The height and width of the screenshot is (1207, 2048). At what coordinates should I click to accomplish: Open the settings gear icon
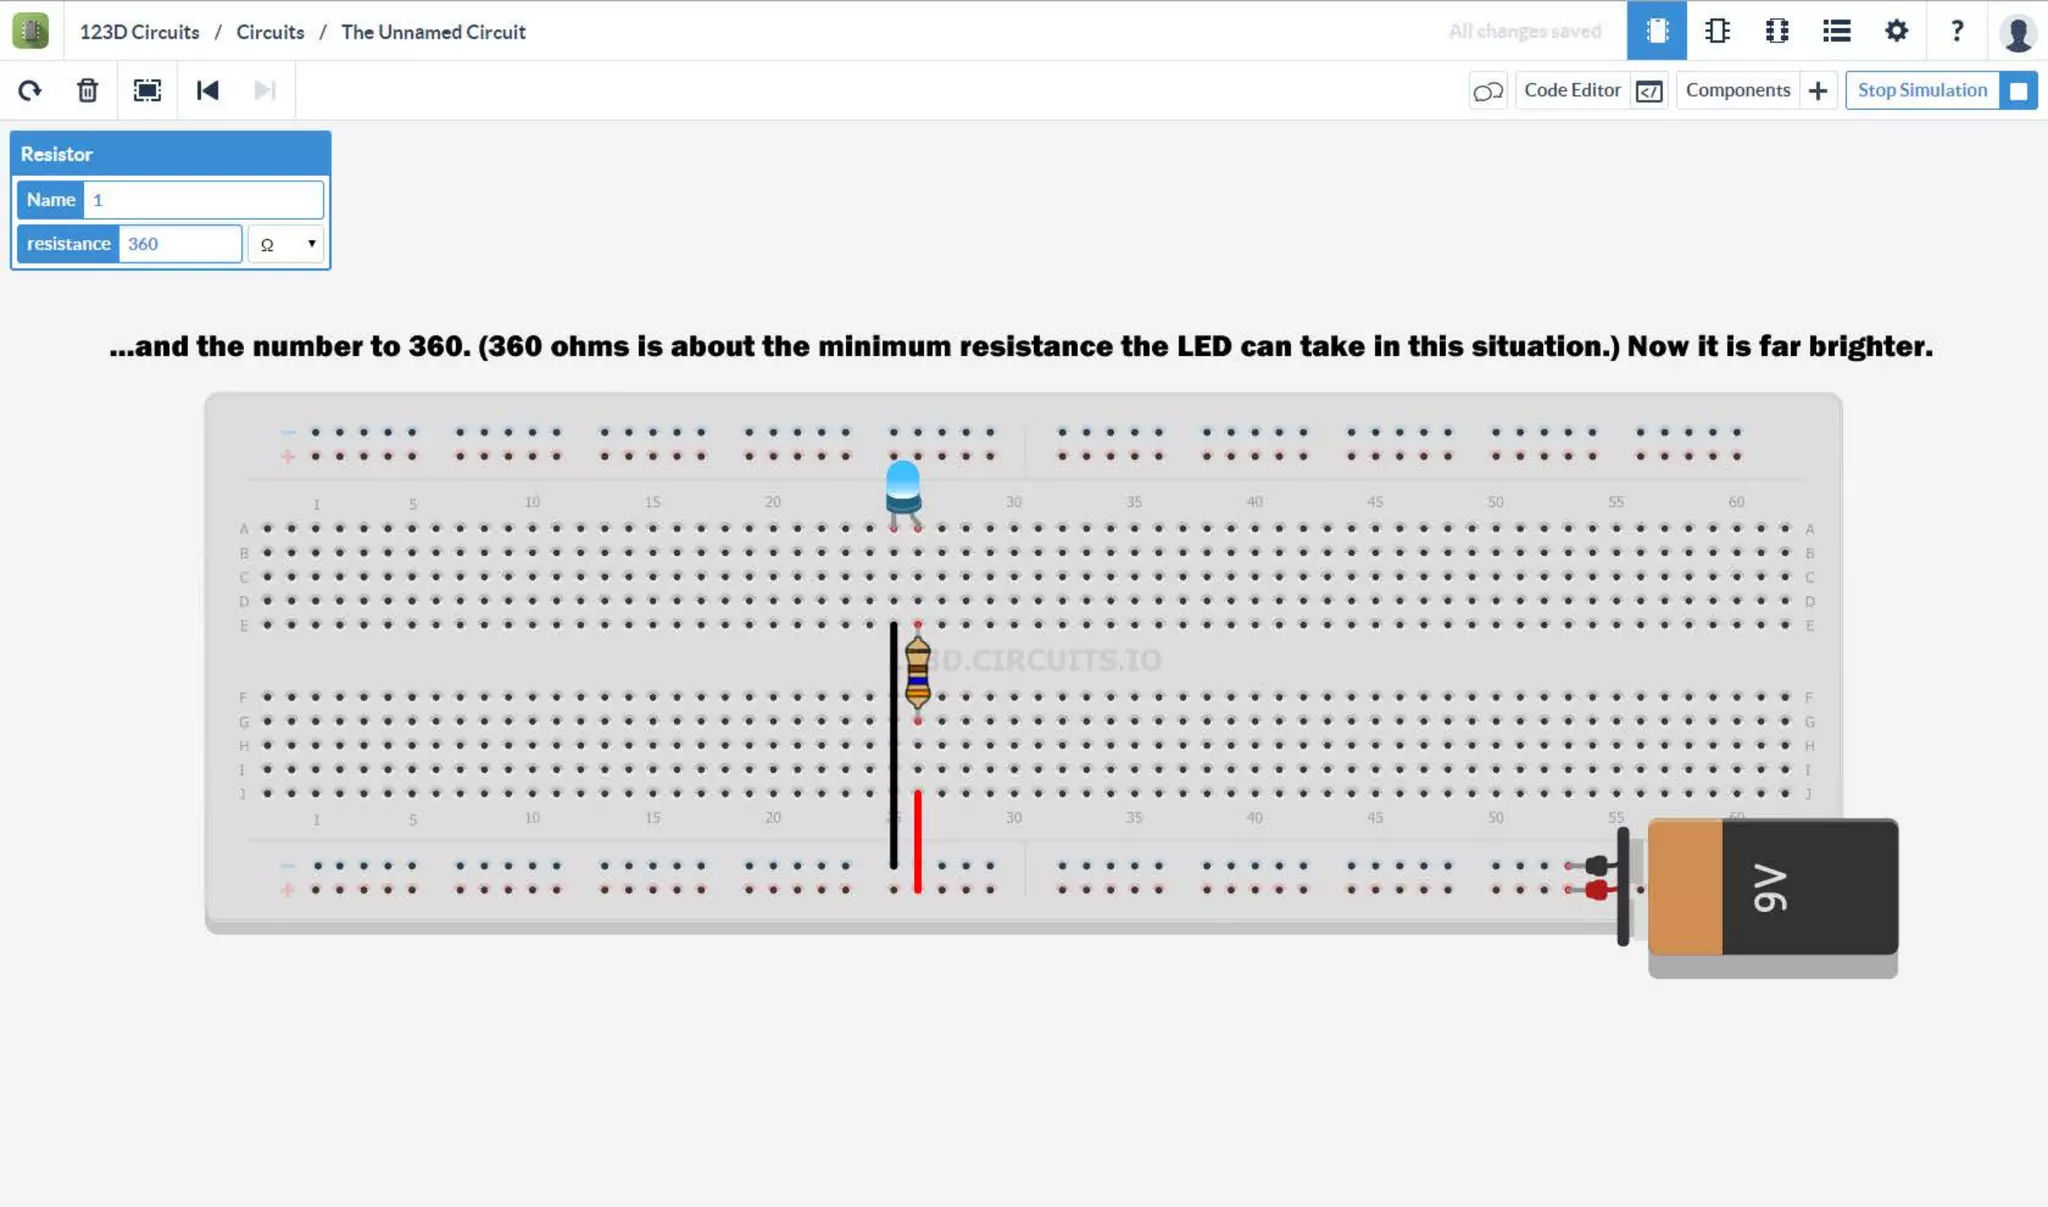click(1896, 31)
